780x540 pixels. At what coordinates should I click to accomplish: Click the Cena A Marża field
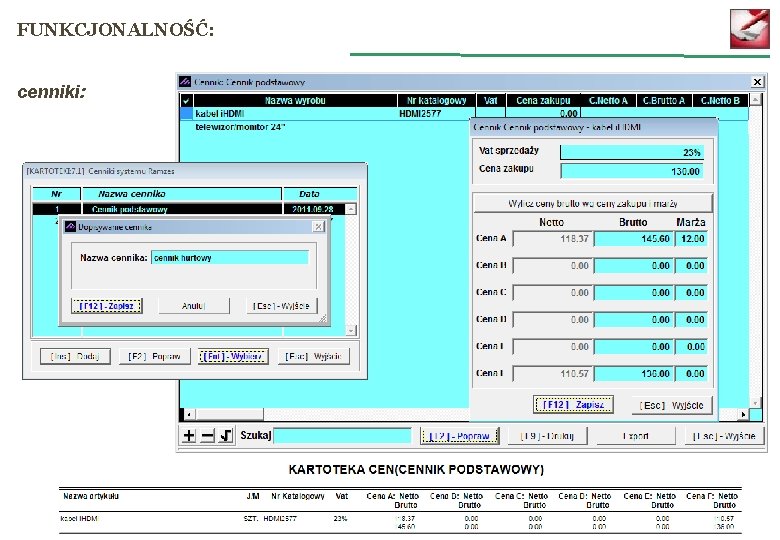click(x=690, y=239)
